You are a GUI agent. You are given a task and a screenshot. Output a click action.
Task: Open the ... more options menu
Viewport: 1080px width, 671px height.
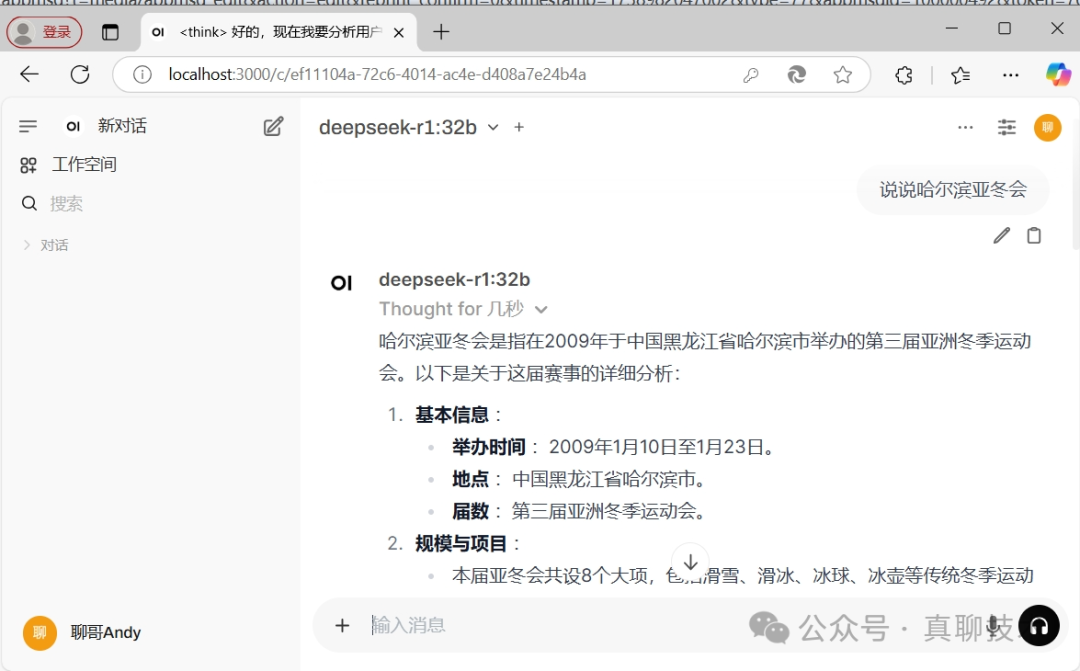(x=965, y=127)
